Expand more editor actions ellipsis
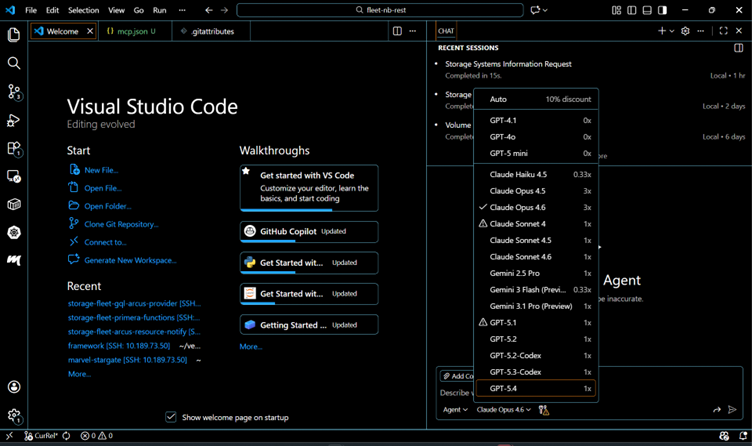Screen dimensions: 752x446 tap(412, 31)
